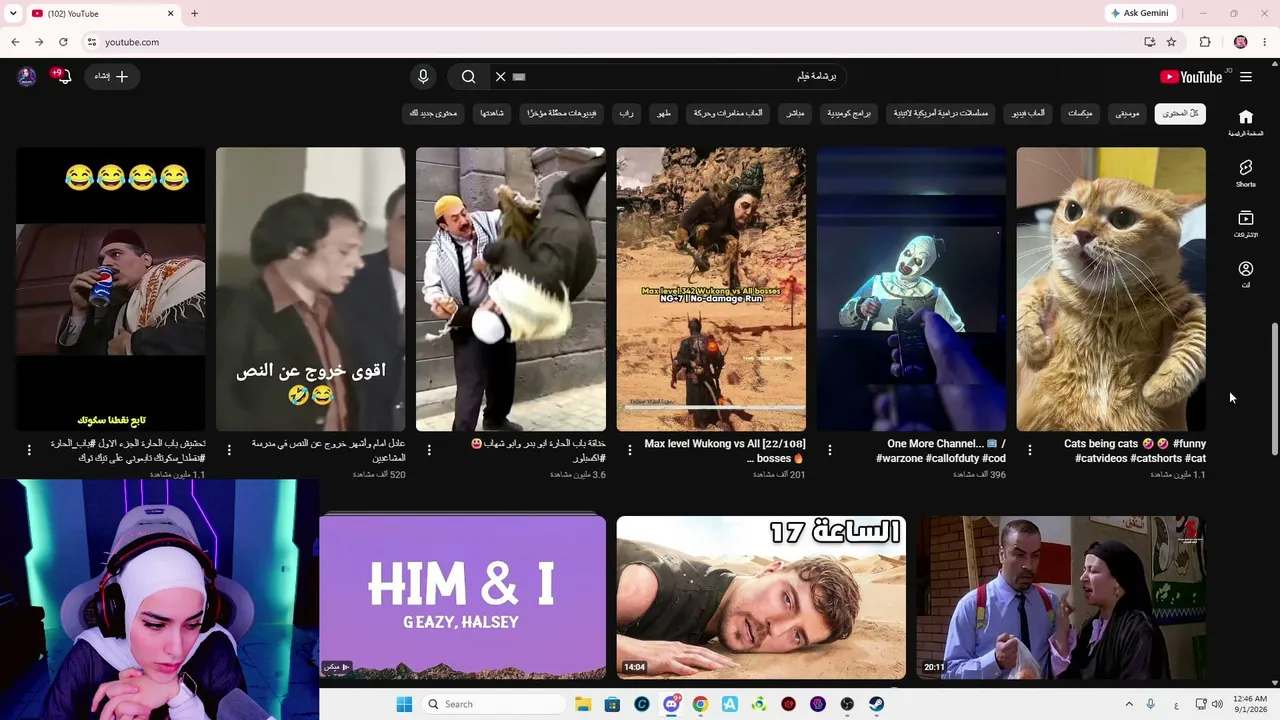Screen dimensions: 1280x720
Task: Bookmark this page with the star icon
Action: point(1171,42)
